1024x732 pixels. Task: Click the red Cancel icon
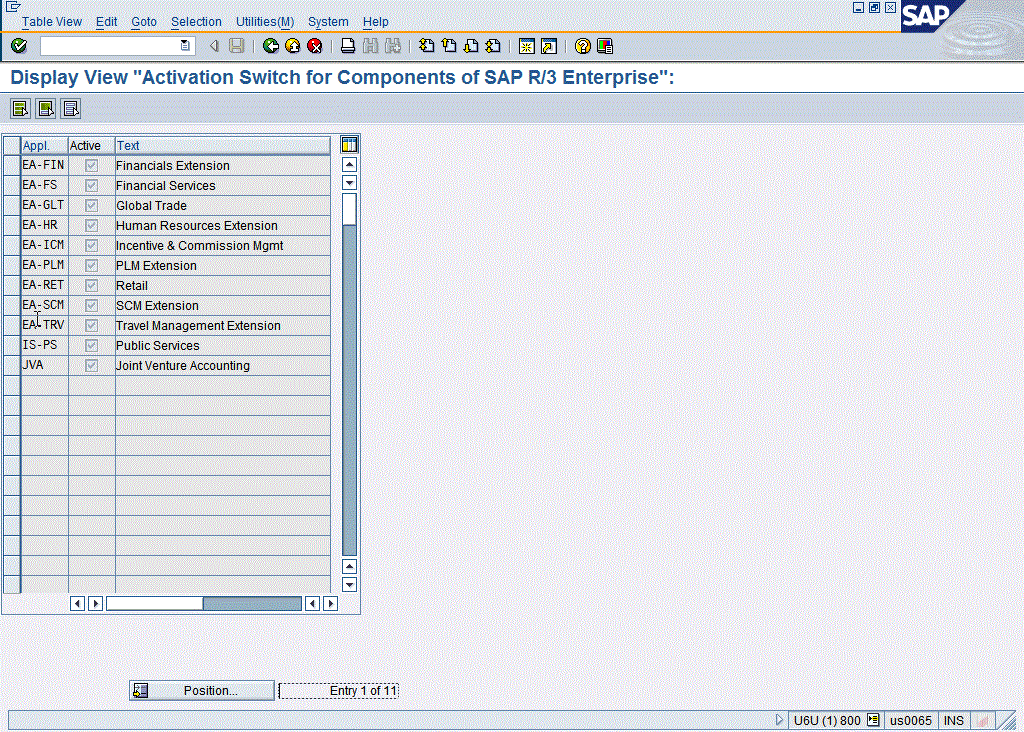point(314,46)
